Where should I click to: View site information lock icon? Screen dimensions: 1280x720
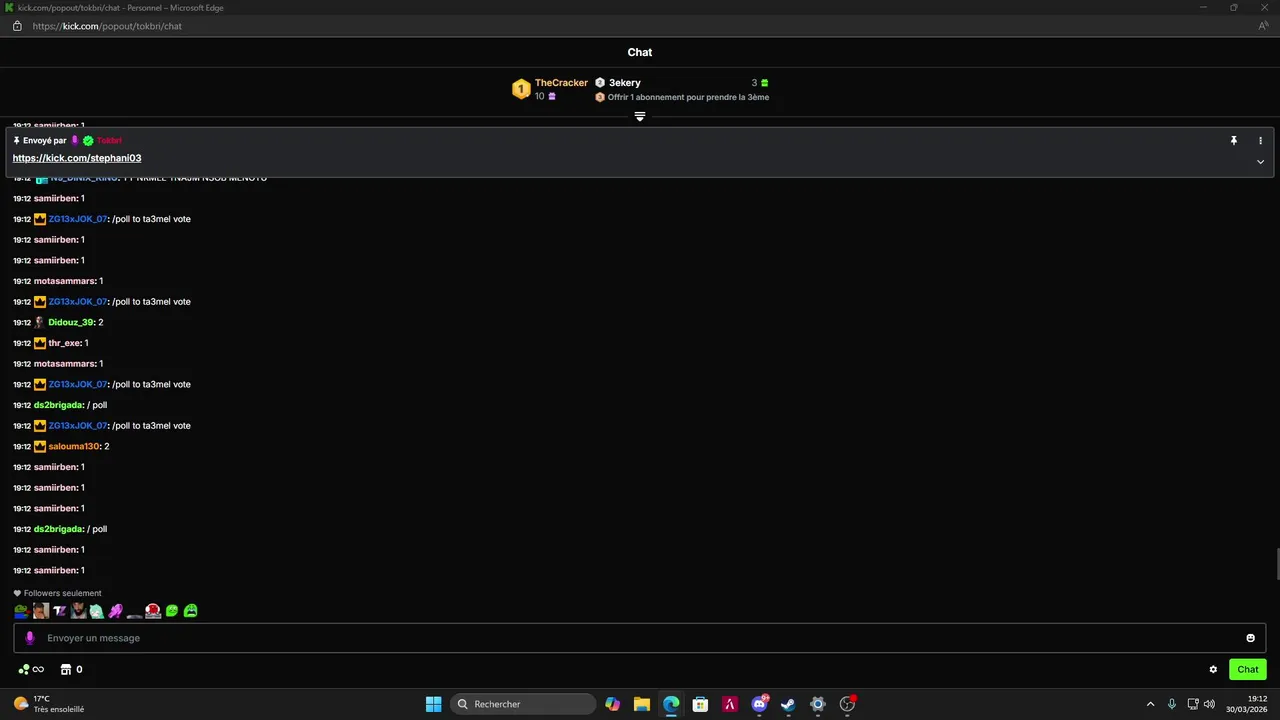[17, 26]
